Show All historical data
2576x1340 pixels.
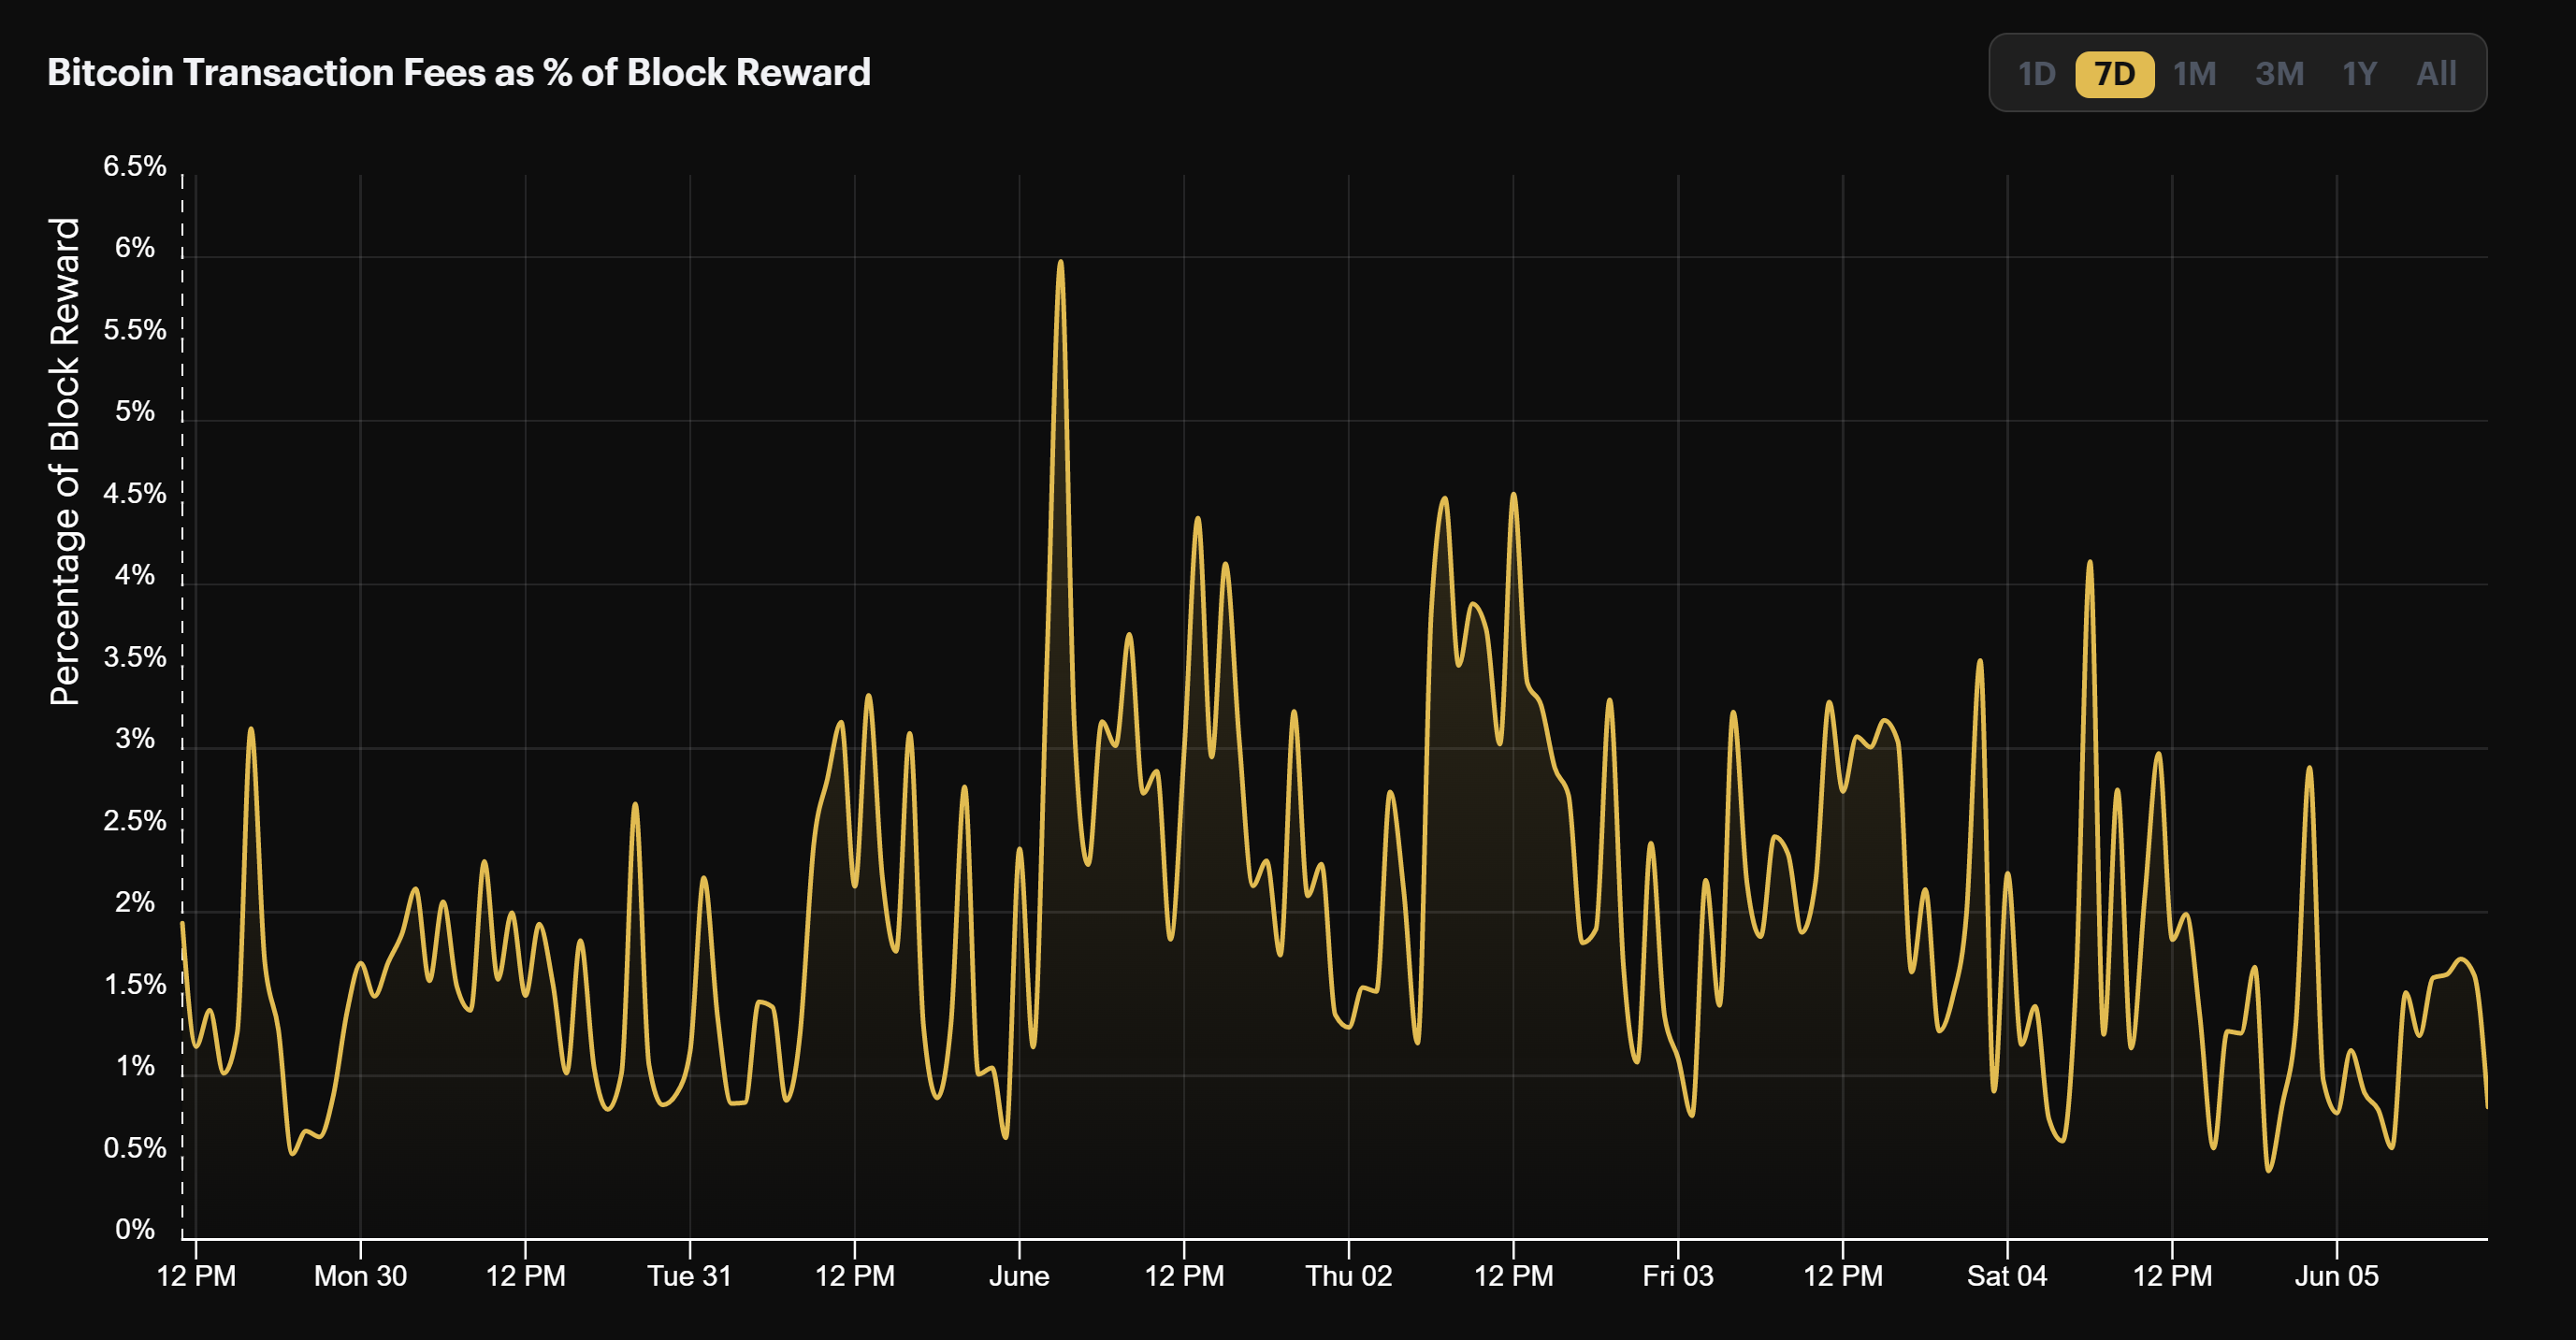(2436, 73)
